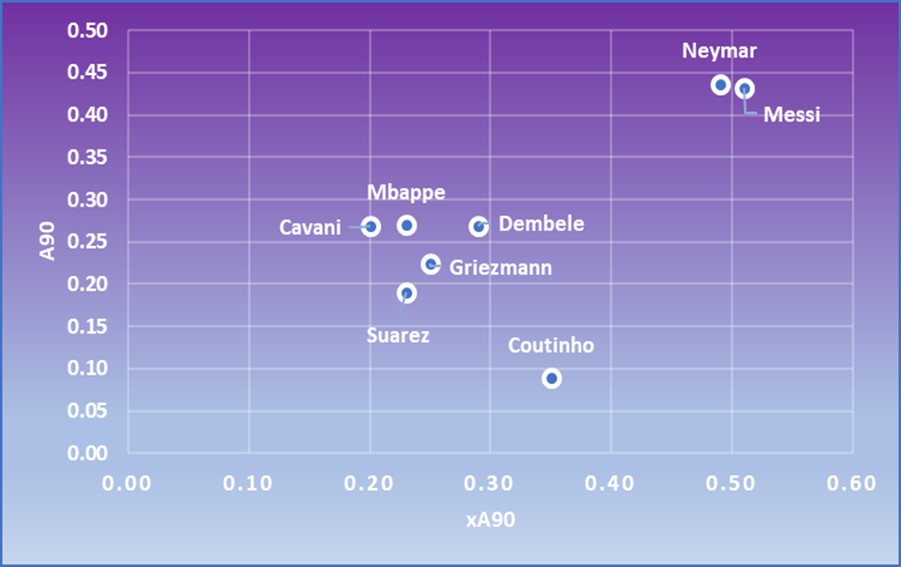Image resolution: width=901 pixels, height=567 pixels.
Task: Select the 0.50 vertical axis tick label
Action: (88, 31)
